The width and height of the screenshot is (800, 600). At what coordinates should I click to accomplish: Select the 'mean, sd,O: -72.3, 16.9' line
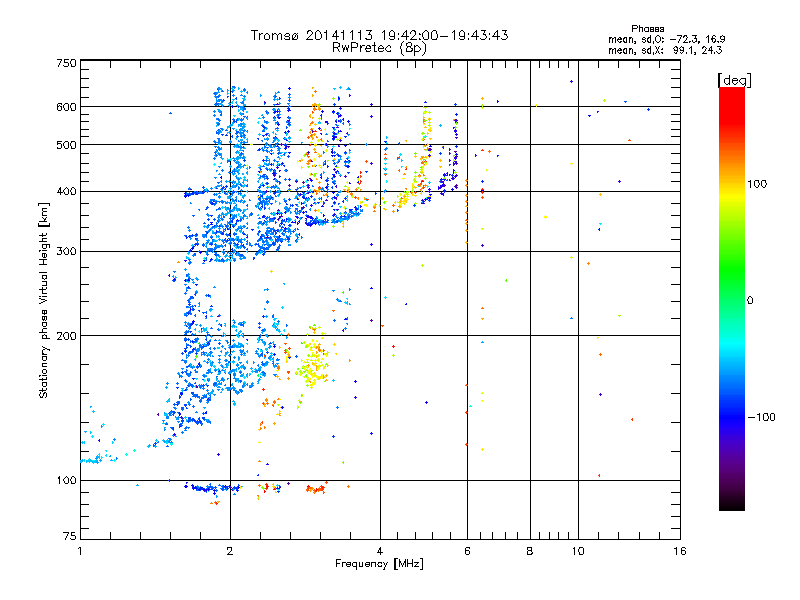(x=666, y=39)
